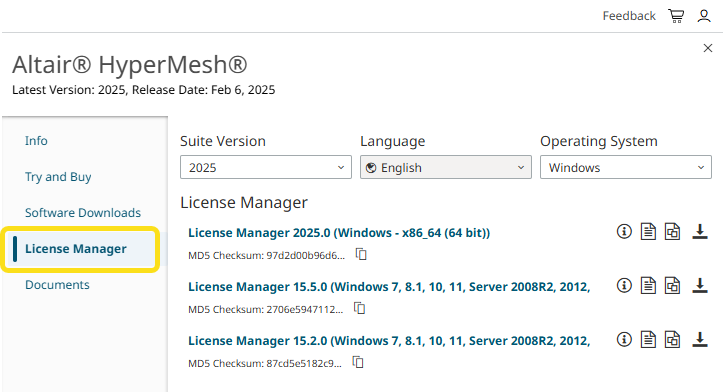The width and height of the screenshot is (723, 392).
Task: Select the 'MD5 Checksum: 2706e5947112...' text
Action: click(266, 309)
